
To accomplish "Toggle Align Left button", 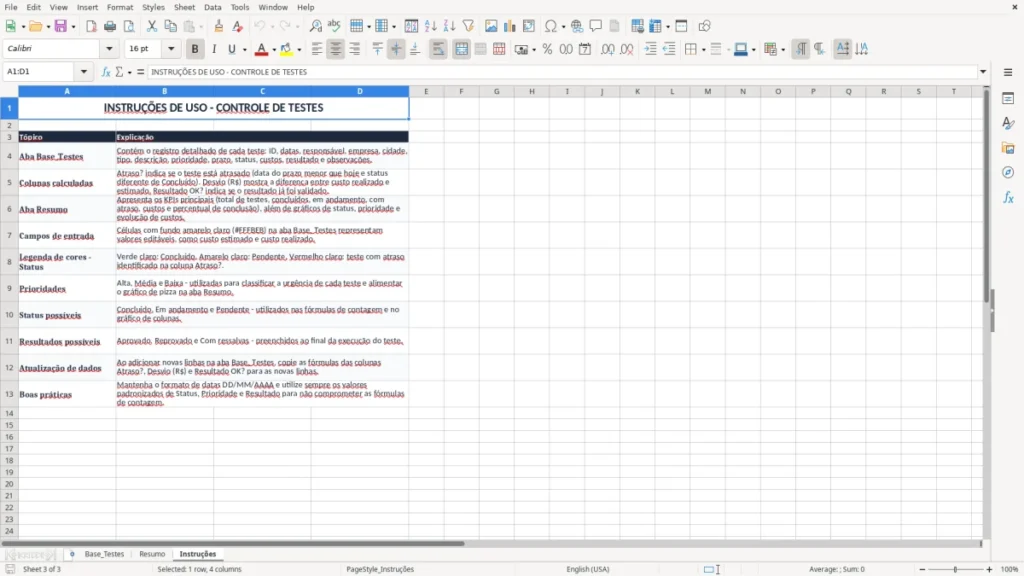I will click(x=317, y=49).
